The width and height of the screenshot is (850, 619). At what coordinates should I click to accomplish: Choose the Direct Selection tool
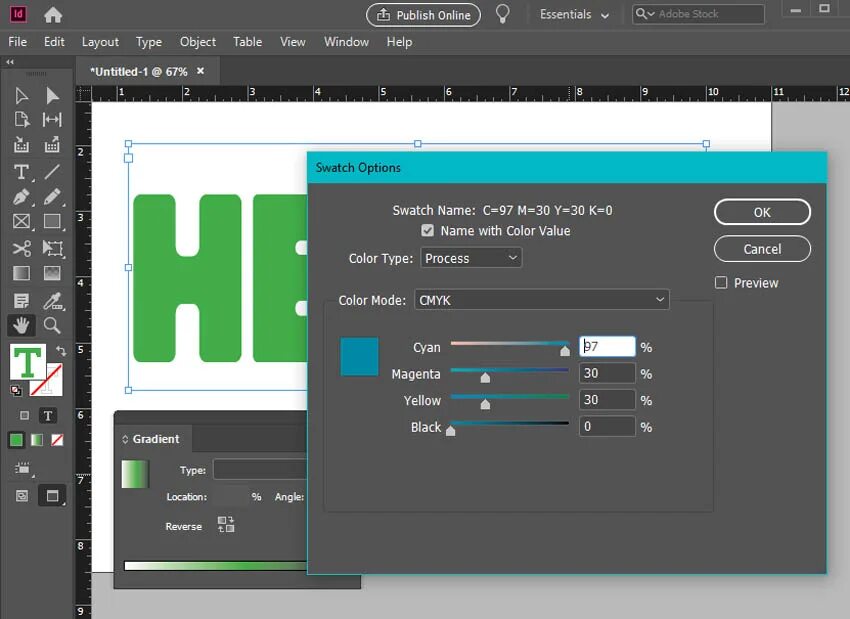(52, 95)
